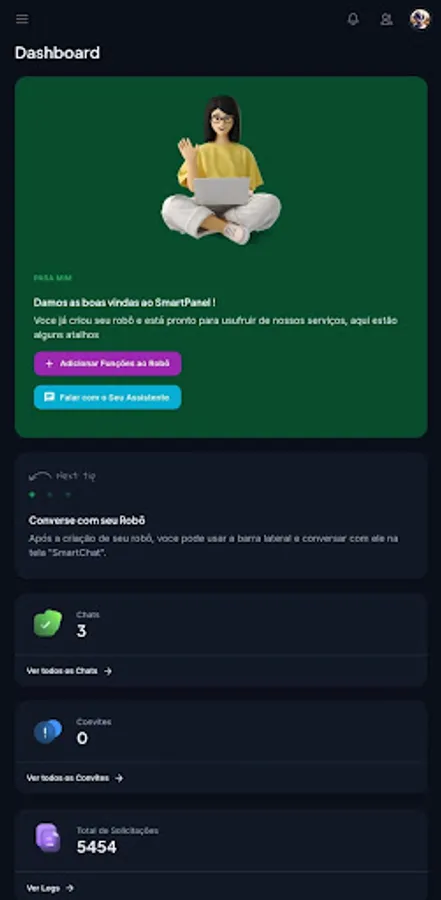Screen dimensions: 441x900
Task: Click the arrow next to Ver Logs
Action: pyautogui.click(x=69, y=888)
